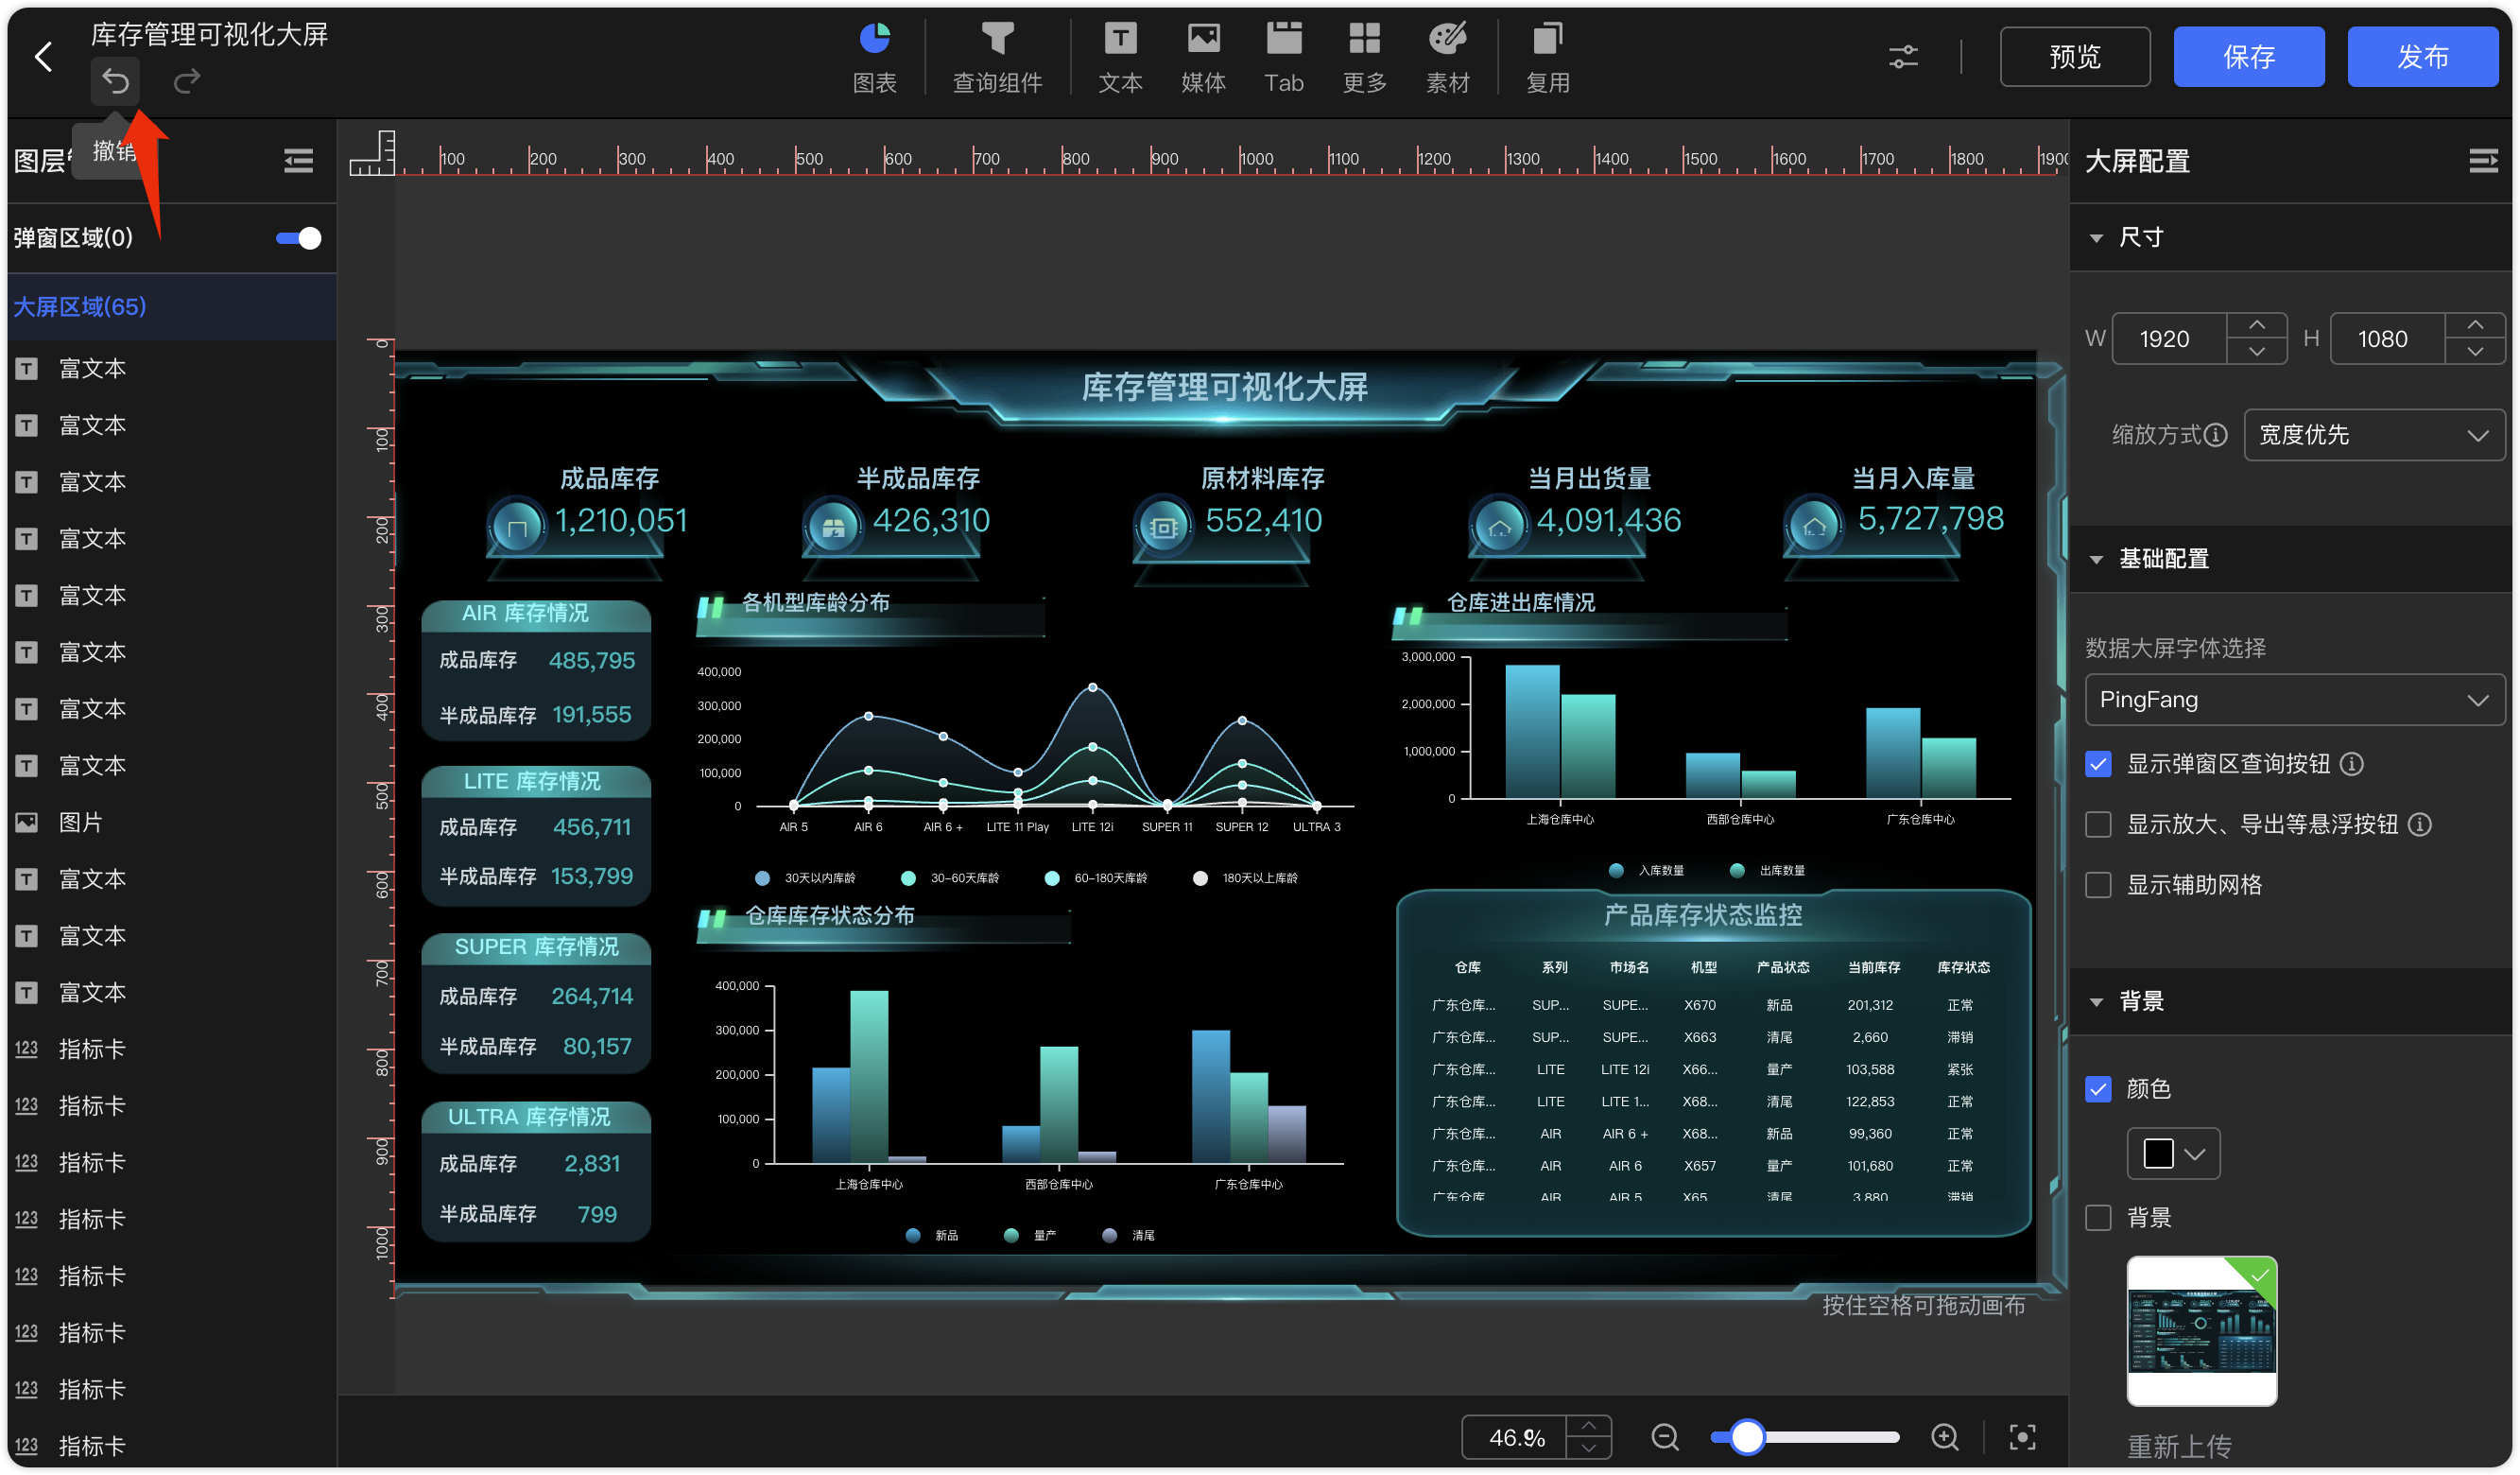Image resolution: width=2520 pixels, height=1475 pixels.
Task: Click the H height input field
Action: point(2386,339)
